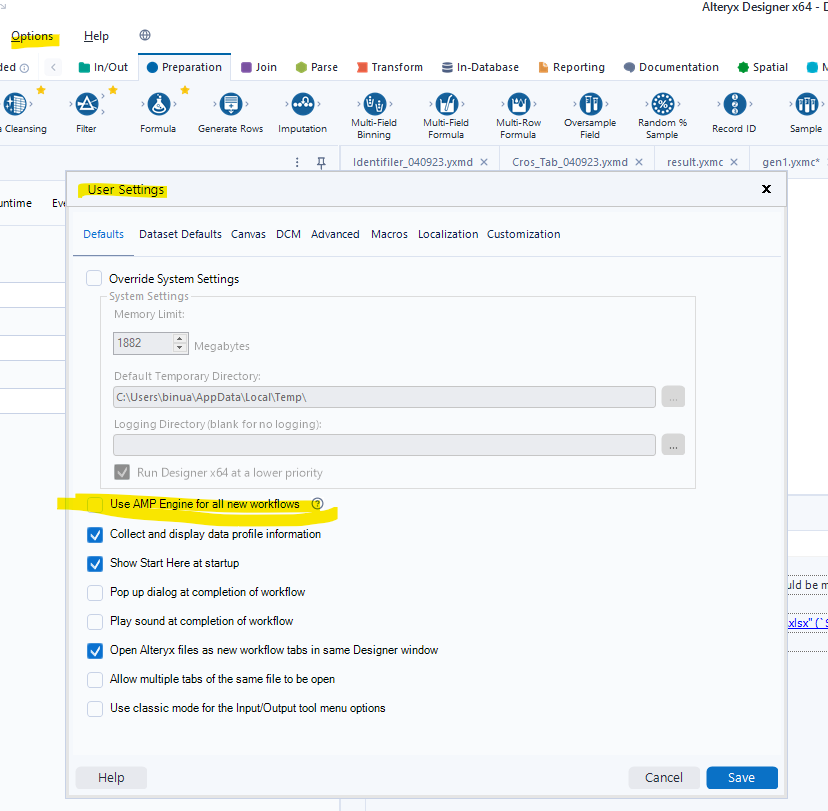This screenshot has width=828, height=811.
Task: Select the Record ID tool
Action: (x=733, y=103)
